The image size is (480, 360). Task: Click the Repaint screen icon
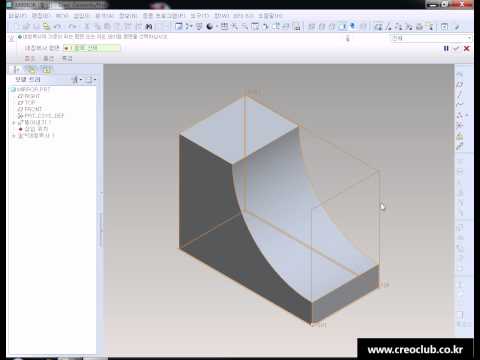tap(179, 27)
